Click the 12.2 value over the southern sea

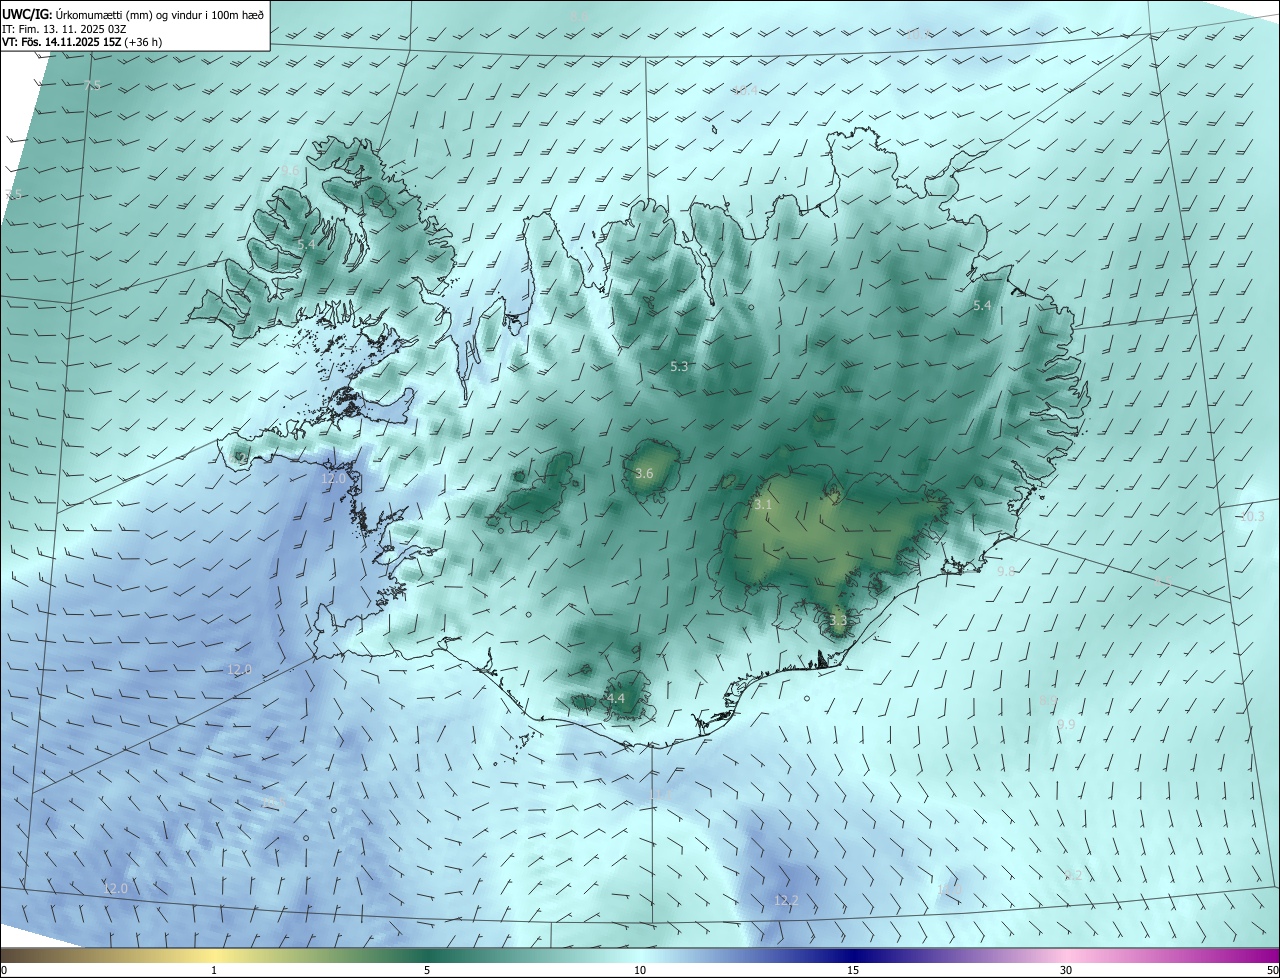[x=787, y=901]
